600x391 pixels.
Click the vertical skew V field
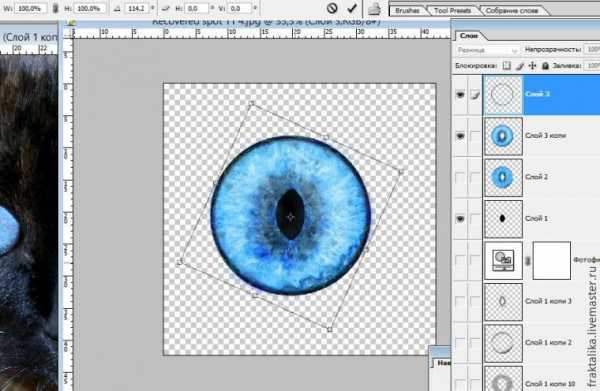[x=240, y=8]
